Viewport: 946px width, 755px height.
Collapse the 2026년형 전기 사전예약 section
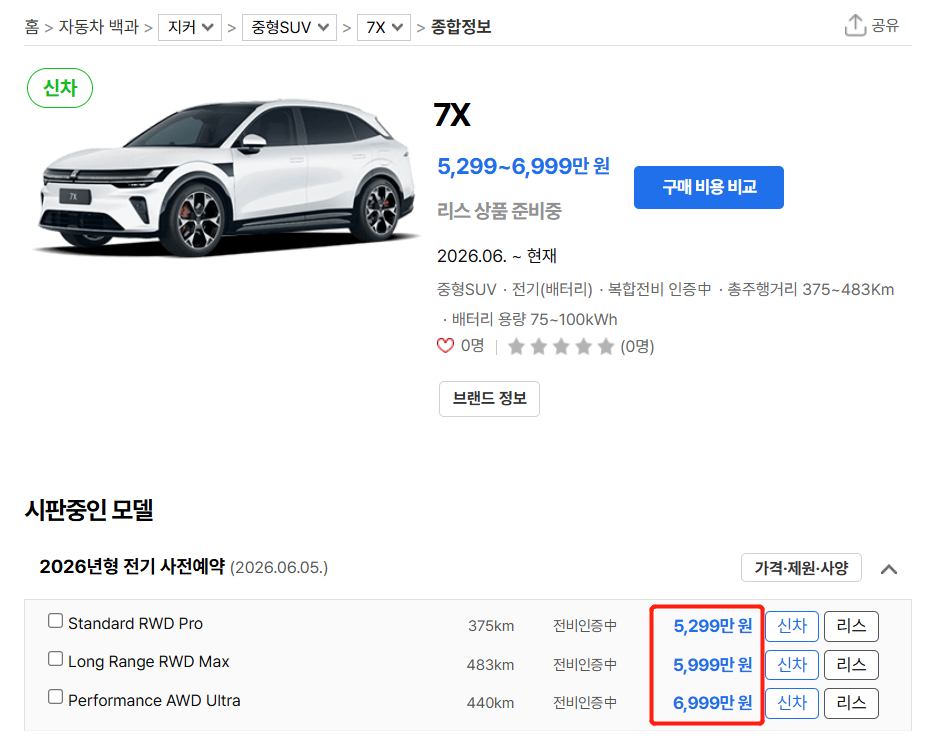pos(889,569)
